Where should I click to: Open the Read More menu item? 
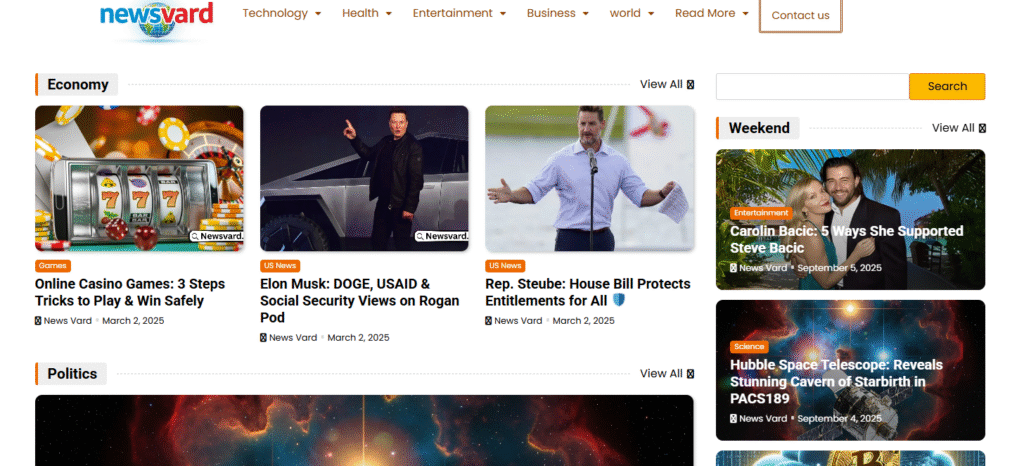coord(705,13)
